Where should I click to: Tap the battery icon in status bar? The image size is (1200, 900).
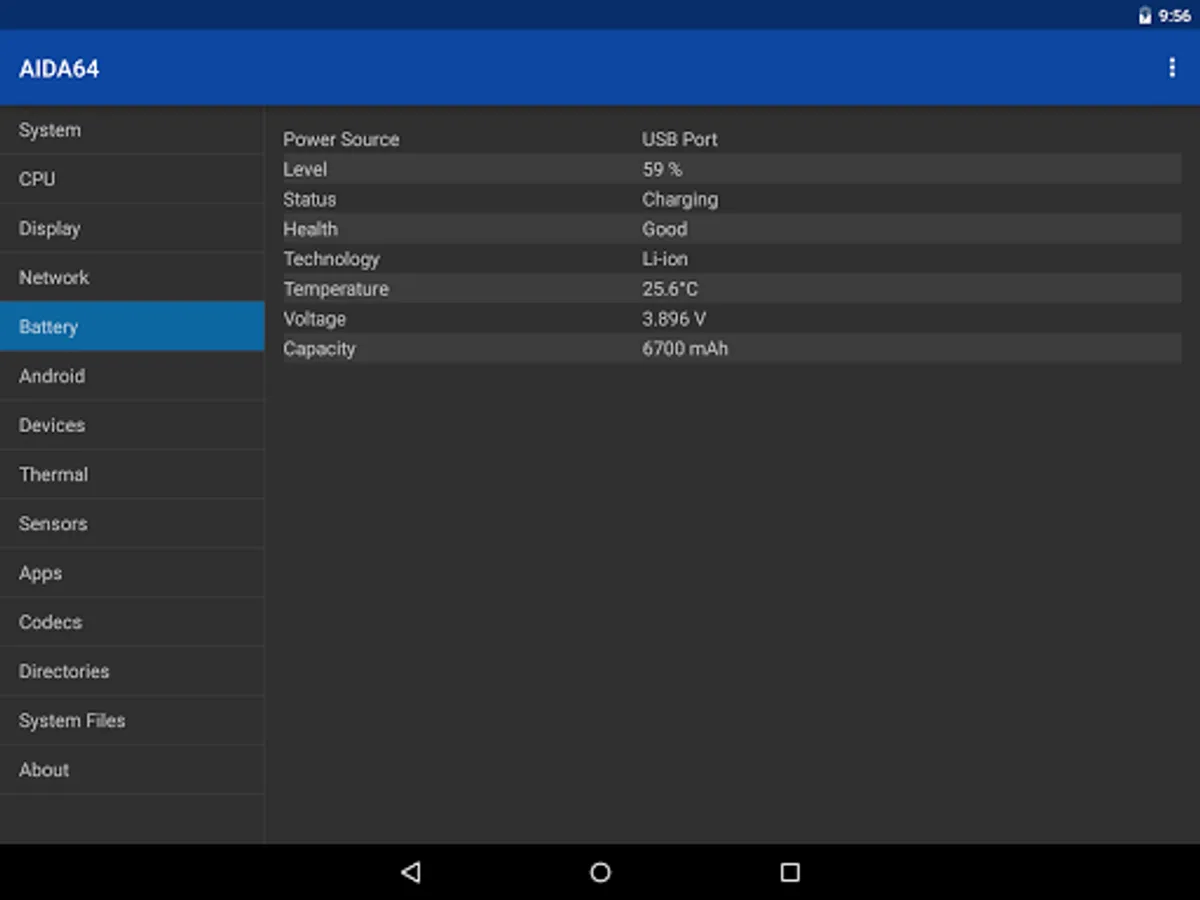[x=1145, y=15]
